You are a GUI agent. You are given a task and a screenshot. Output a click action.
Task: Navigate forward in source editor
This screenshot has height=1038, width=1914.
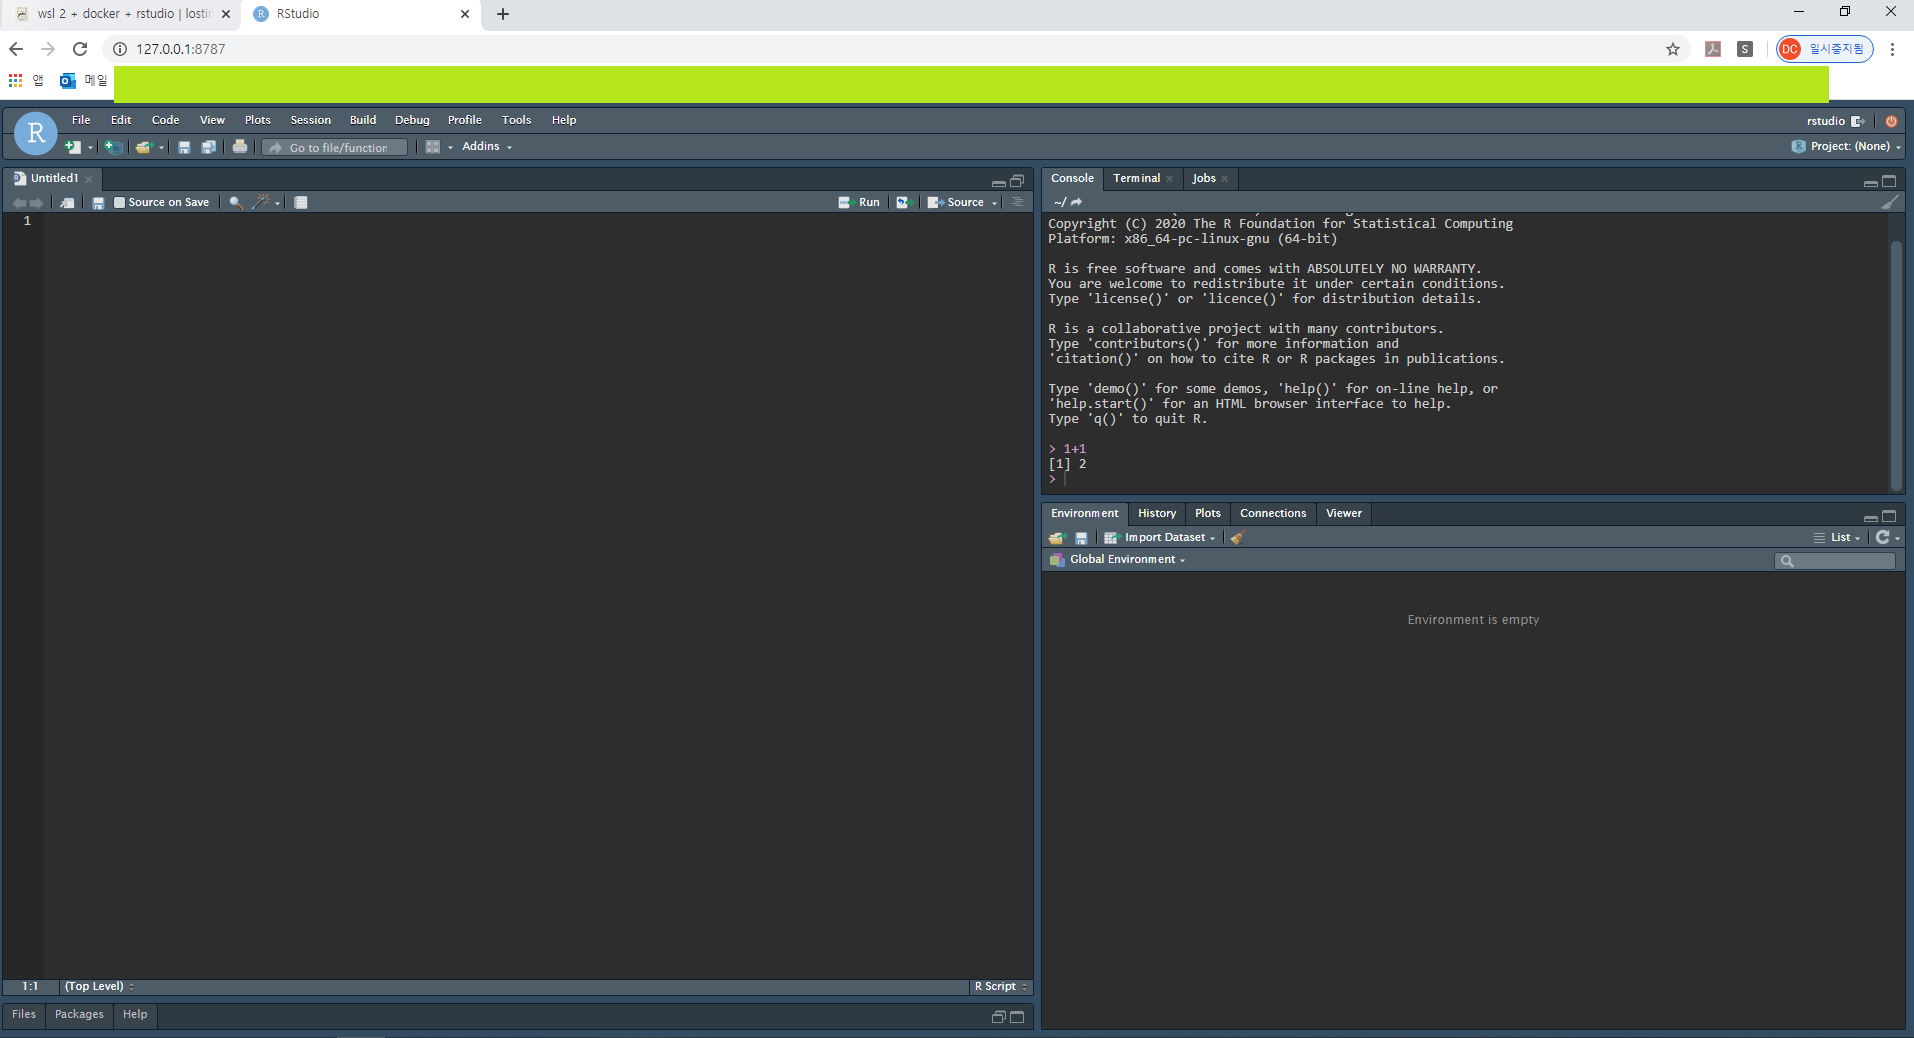tap(37, 202)
